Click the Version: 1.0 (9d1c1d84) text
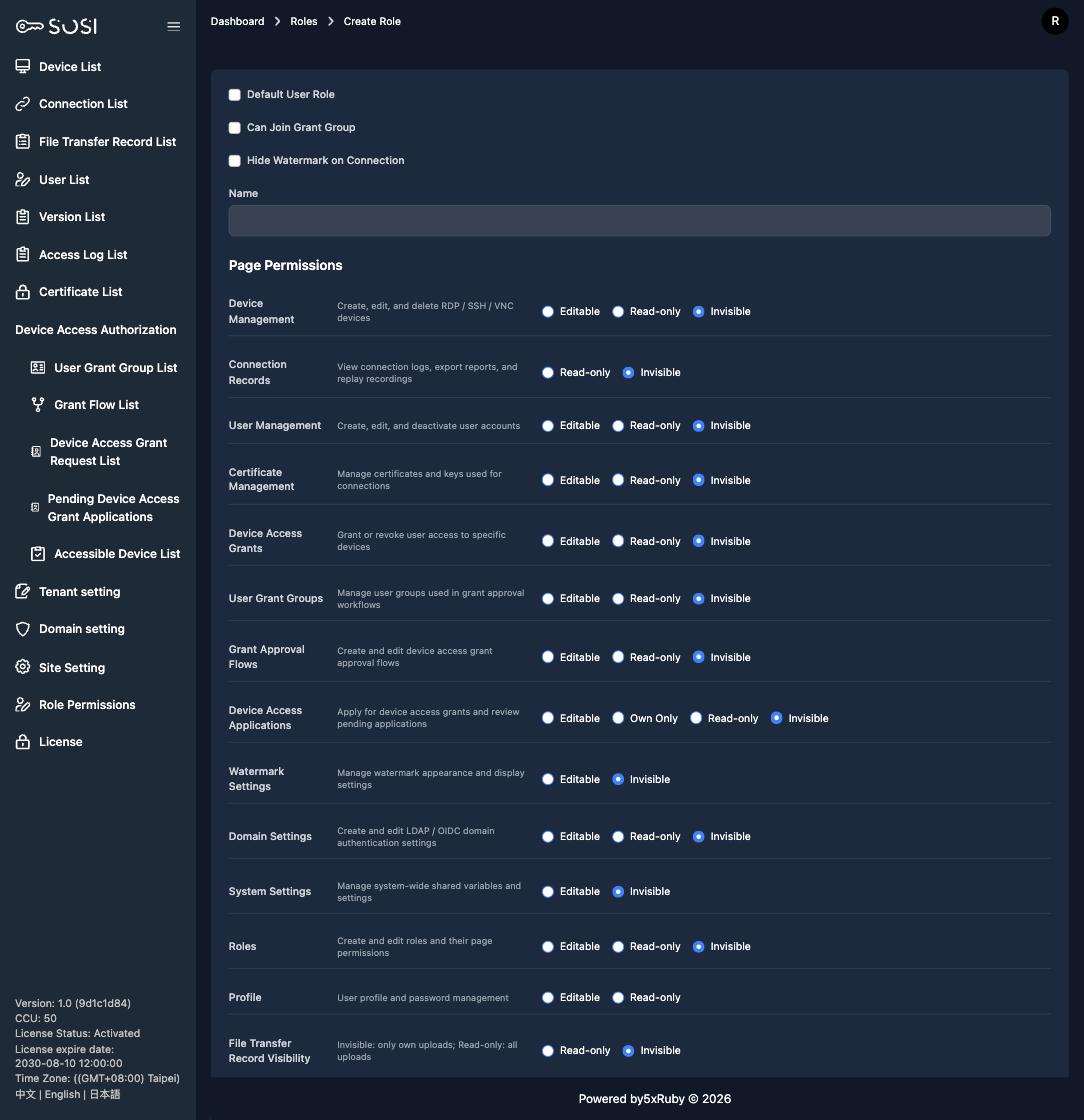 click(x=73, y=1003)
